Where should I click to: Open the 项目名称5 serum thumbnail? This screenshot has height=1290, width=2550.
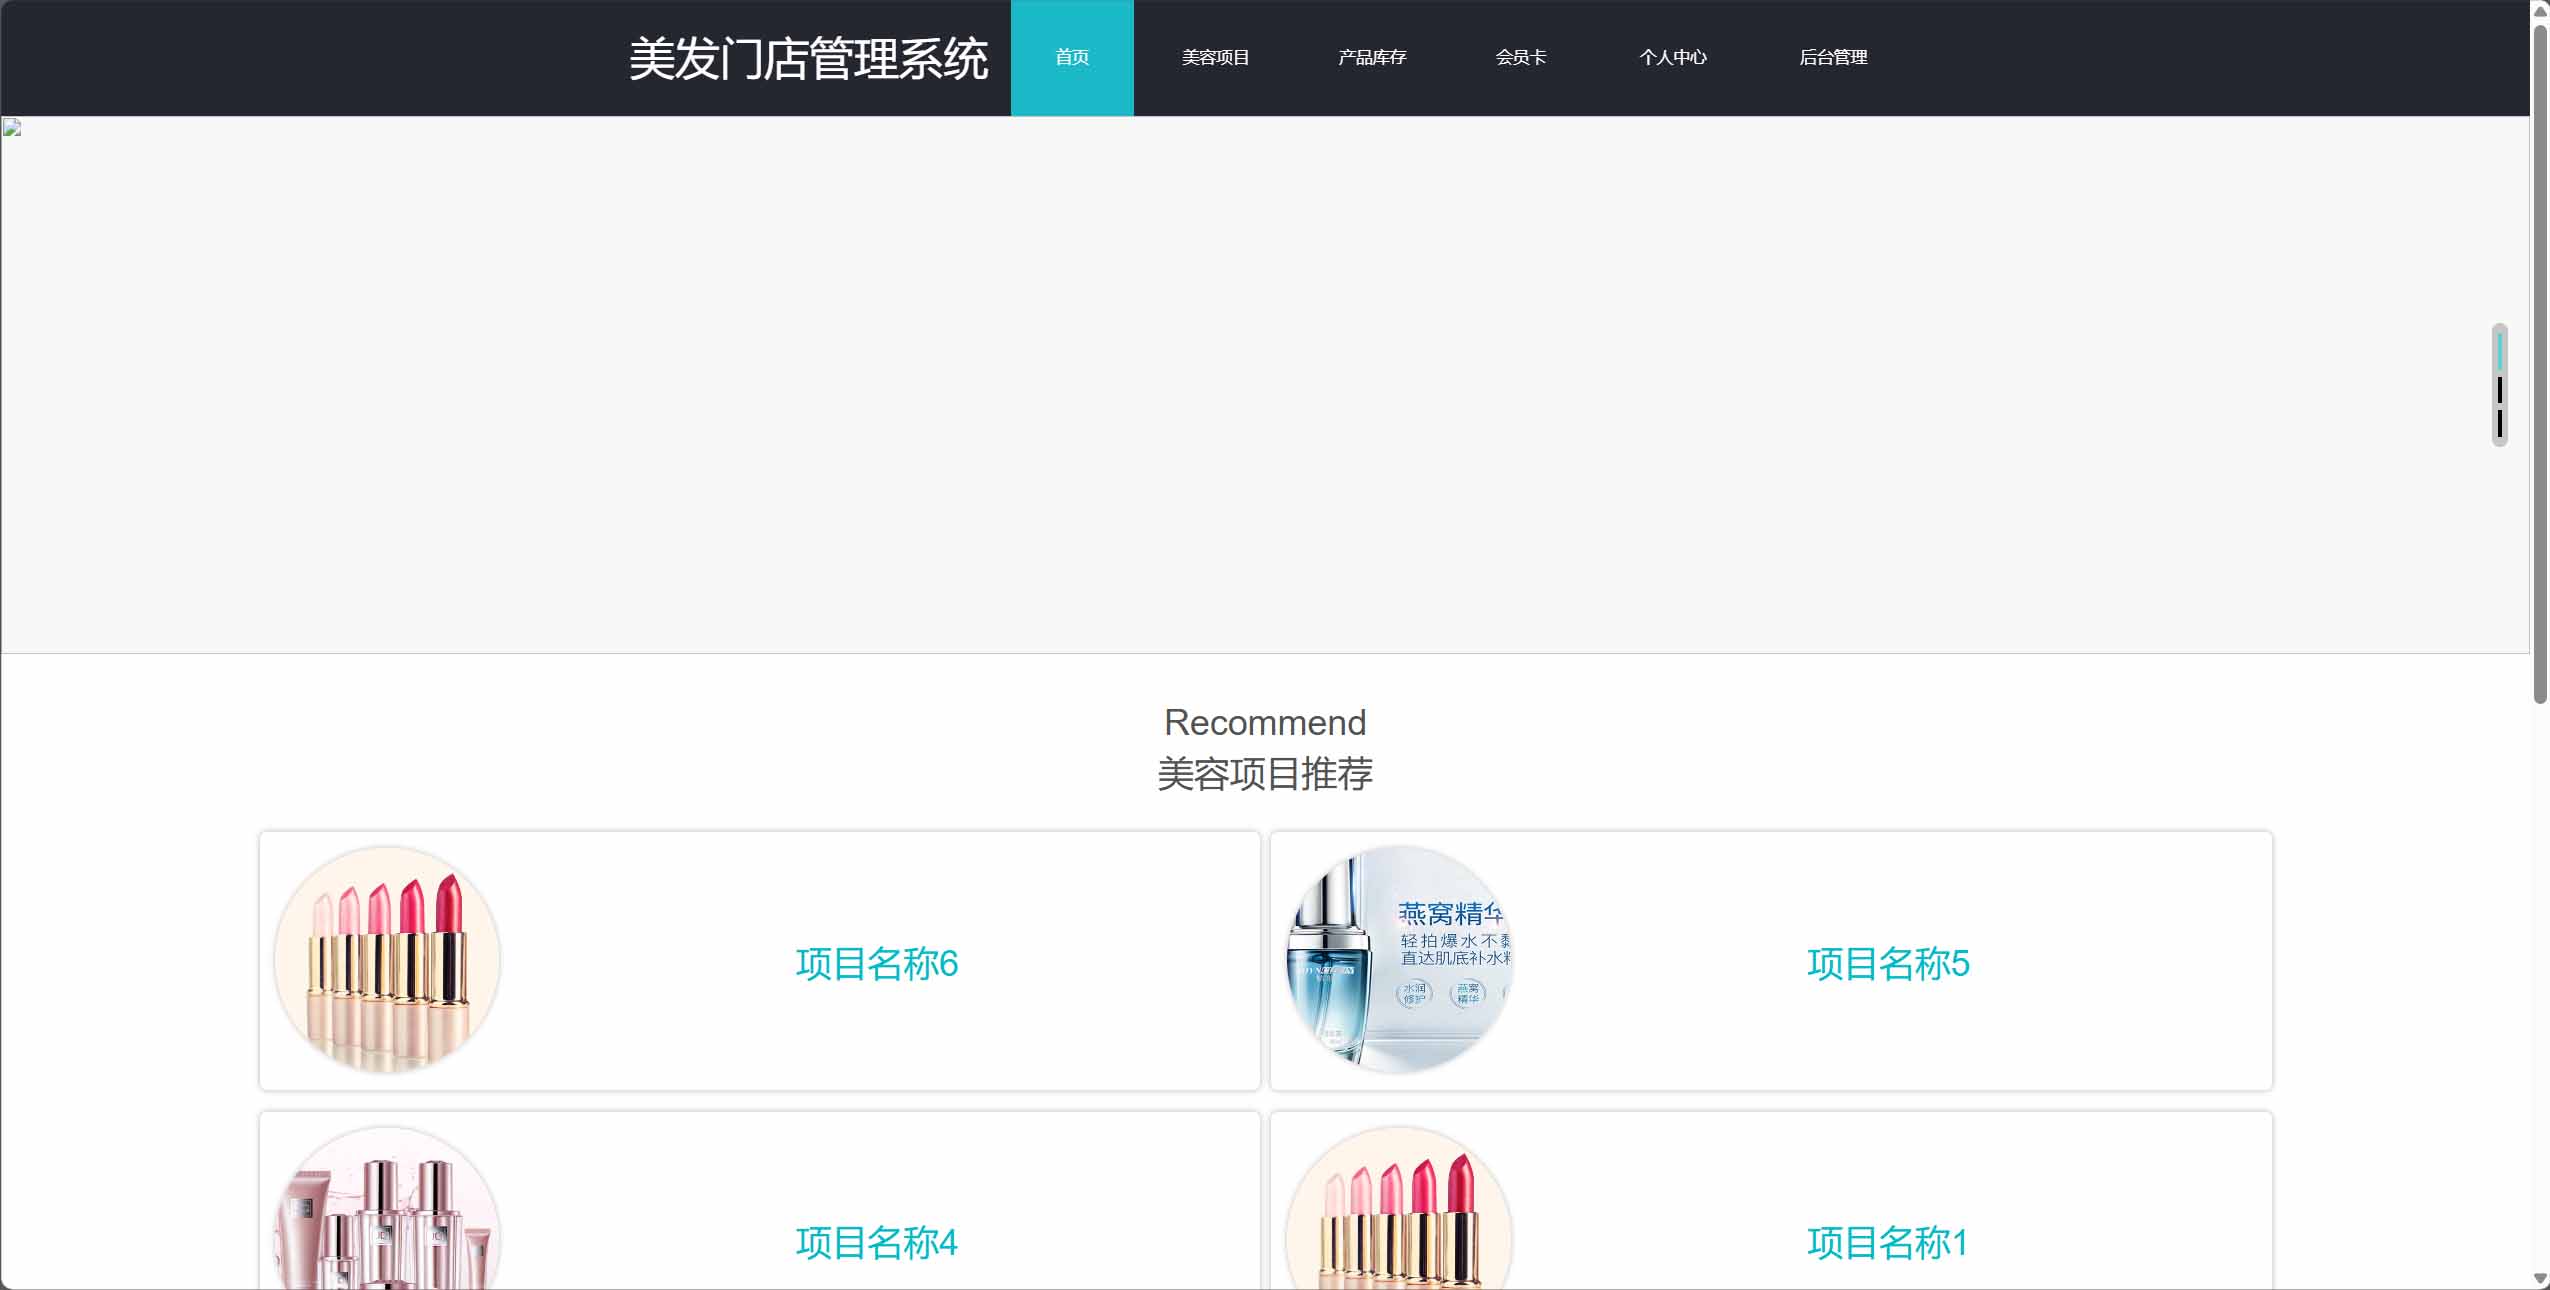tap(1398, 960)
